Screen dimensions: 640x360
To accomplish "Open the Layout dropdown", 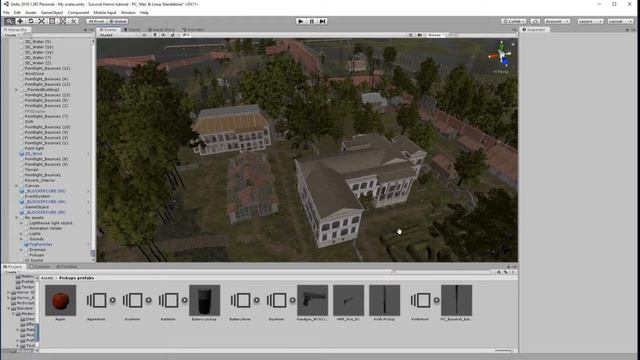I will click(x=620, y=21).
